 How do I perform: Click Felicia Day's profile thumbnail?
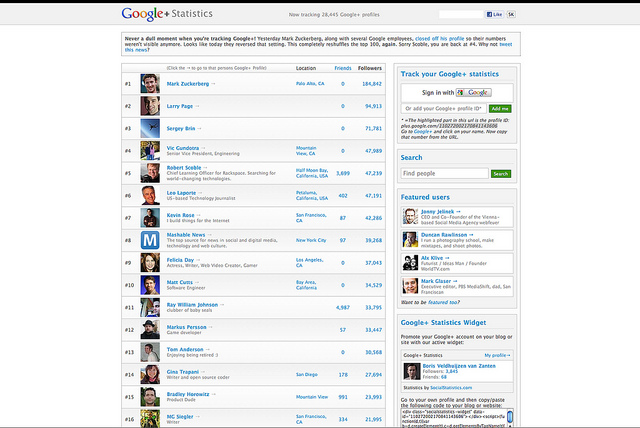[x=149, y=262]
